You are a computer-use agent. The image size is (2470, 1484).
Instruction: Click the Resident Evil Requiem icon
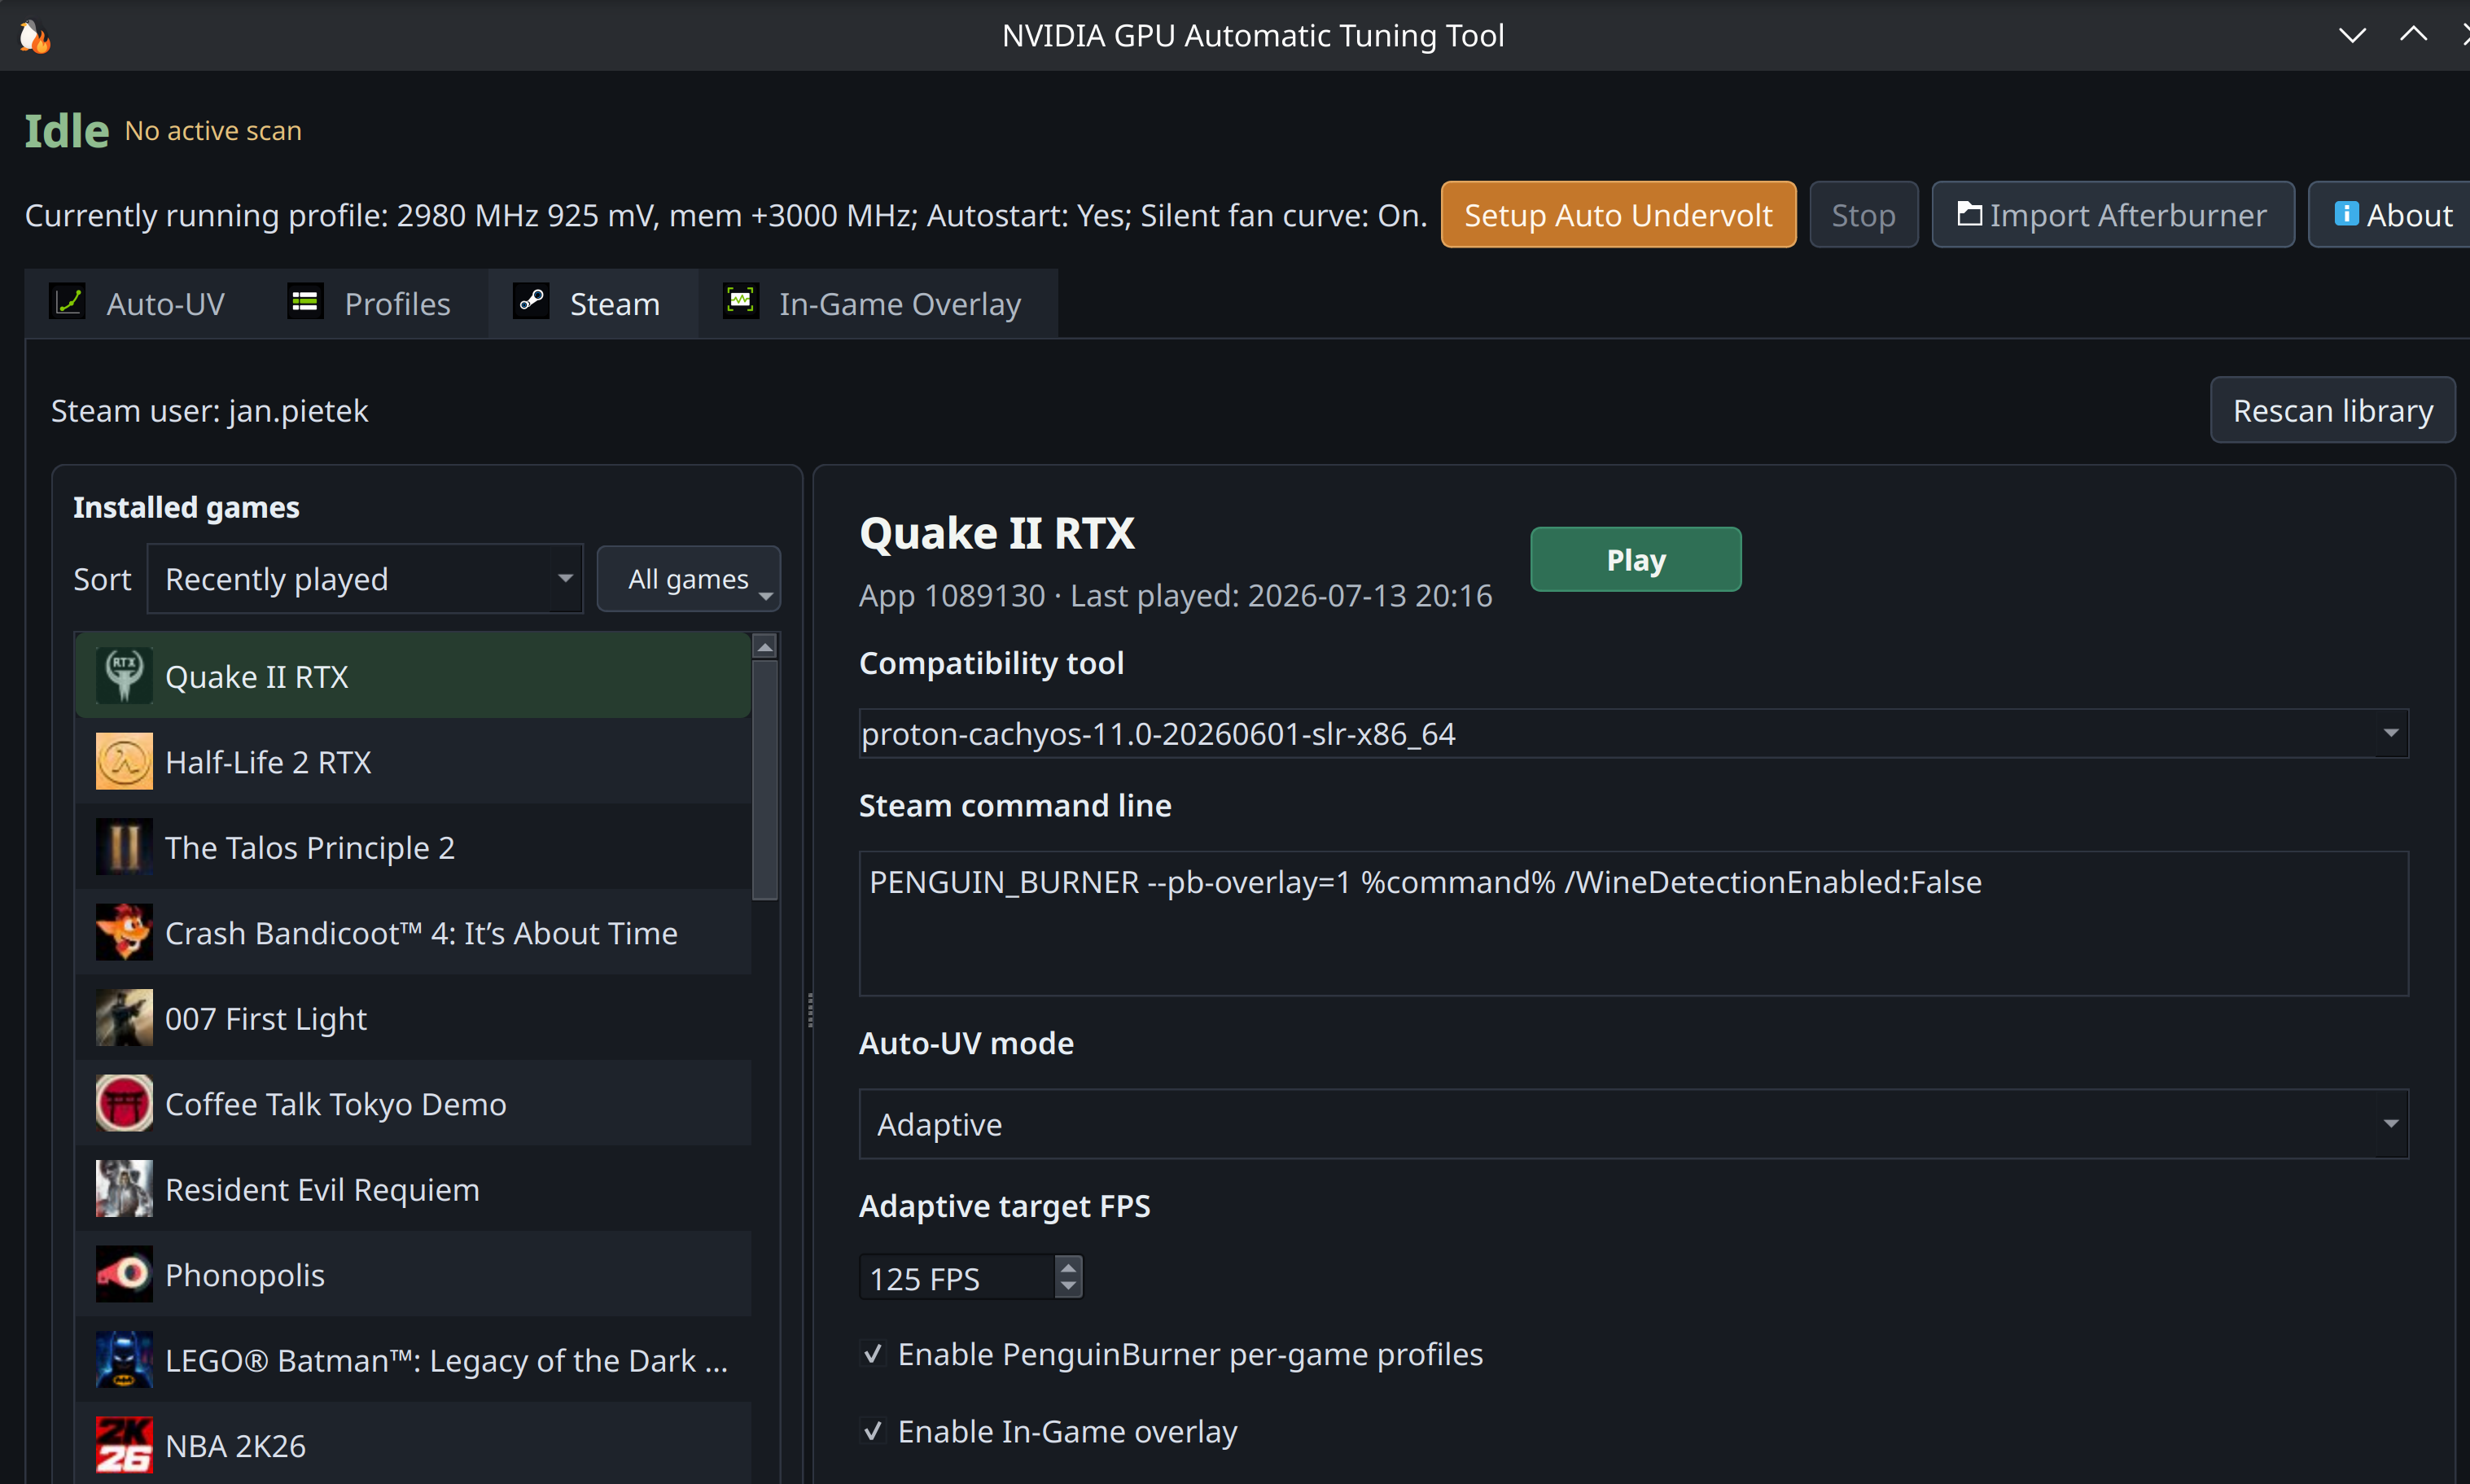tap(124, 1189)
